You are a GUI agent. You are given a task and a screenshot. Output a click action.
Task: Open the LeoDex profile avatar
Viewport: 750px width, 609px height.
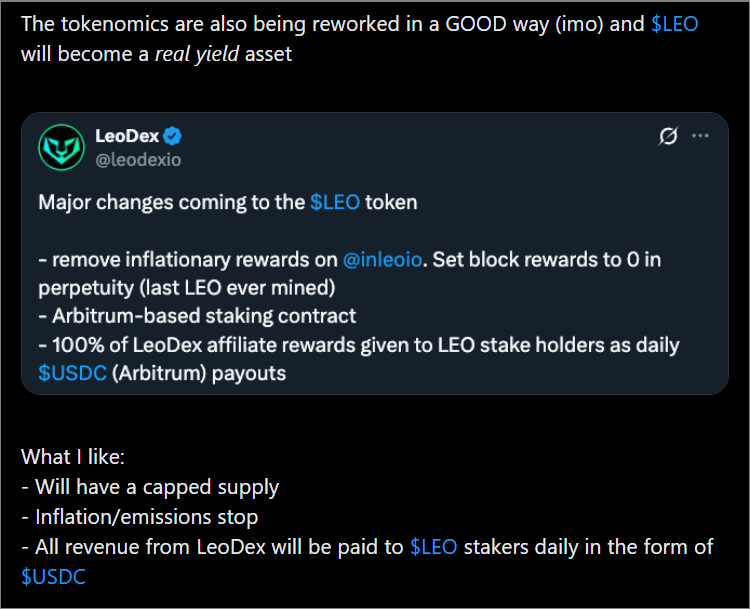(61, 147)
